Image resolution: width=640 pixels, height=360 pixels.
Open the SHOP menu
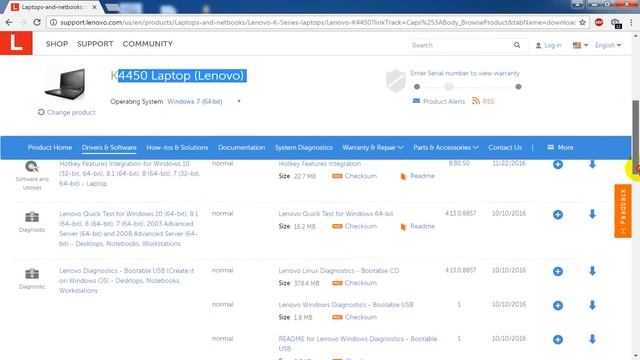point(57,44)
